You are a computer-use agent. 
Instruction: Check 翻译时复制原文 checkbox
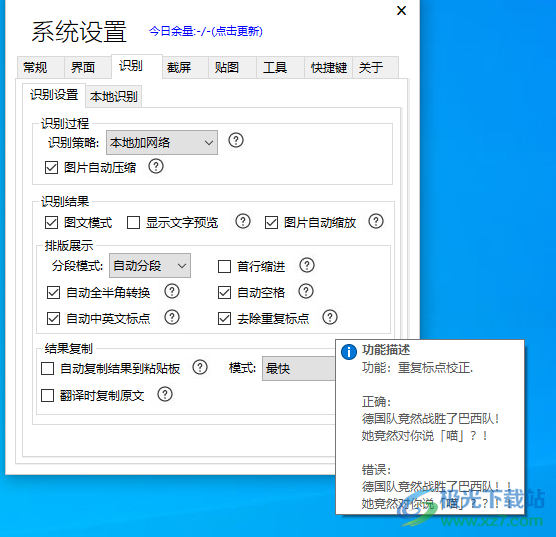click(48, 395)
